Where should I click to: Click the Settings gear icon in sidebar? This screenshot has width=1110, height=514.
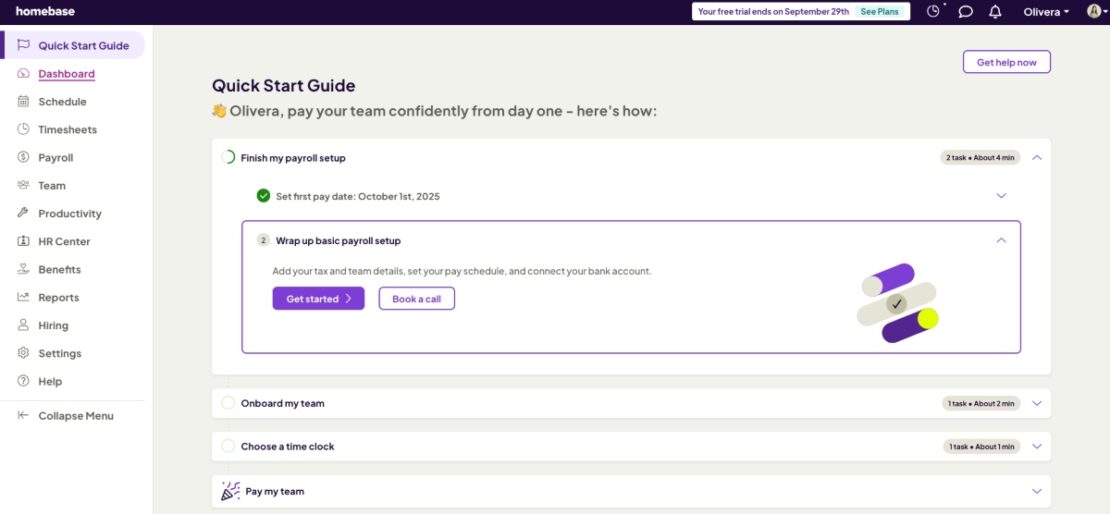23,354
